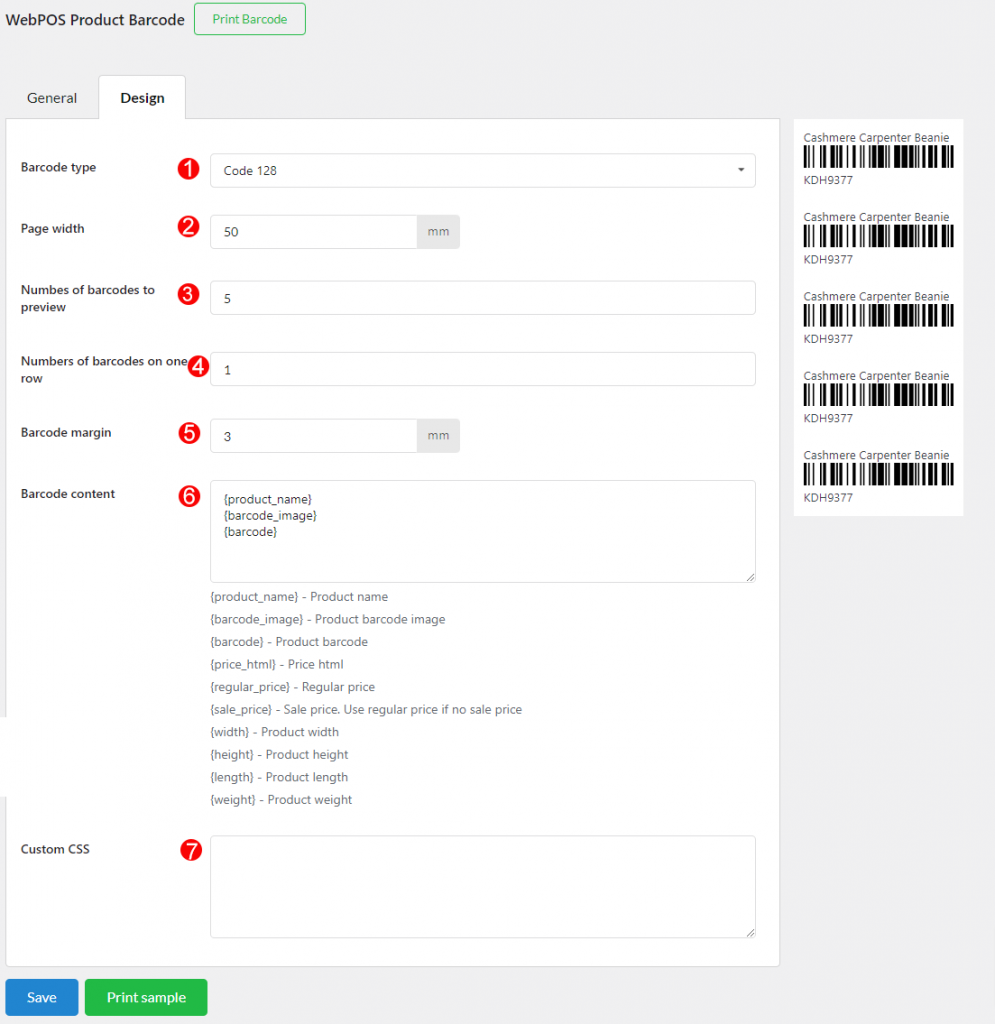Select the Numbers of barcodes on one row field
Screen dimensions: 995x1024
[482, 369]
